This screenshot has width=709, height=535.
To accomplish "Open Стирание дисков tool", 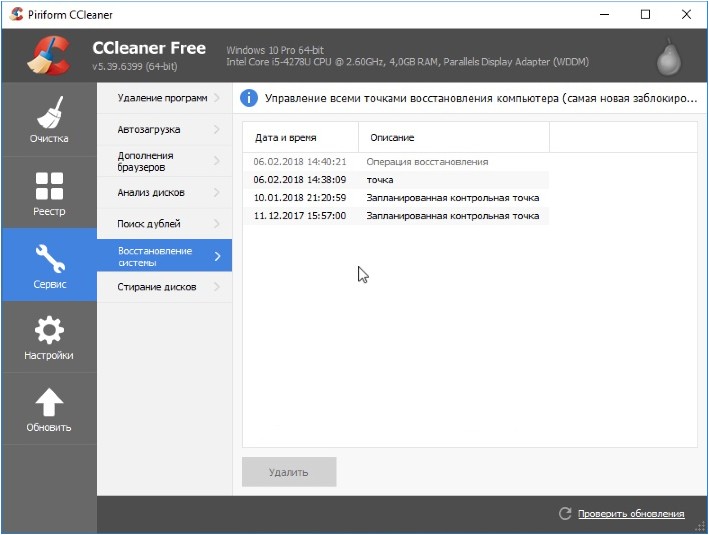I will coord(165,287).
